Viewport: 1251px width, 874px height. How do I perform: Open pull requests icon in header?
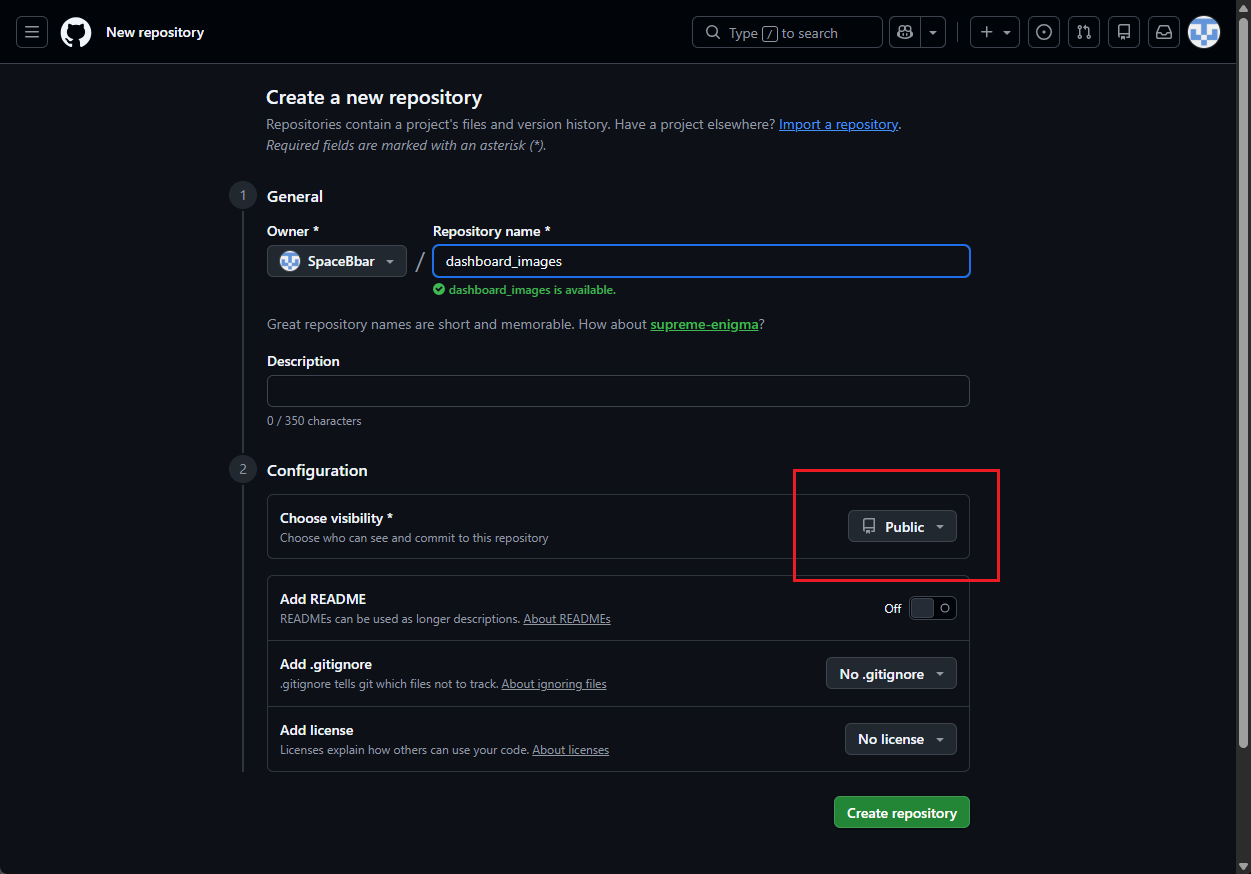pyautogui.click(x=1084, y=32)
